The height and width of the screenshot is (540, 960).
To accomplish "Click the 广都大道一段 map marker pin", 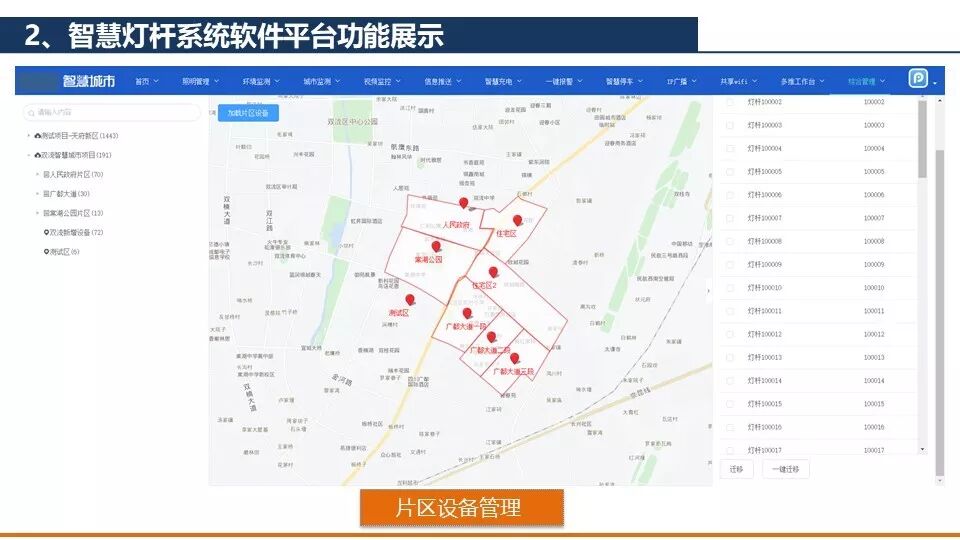I will pos(467,313).
